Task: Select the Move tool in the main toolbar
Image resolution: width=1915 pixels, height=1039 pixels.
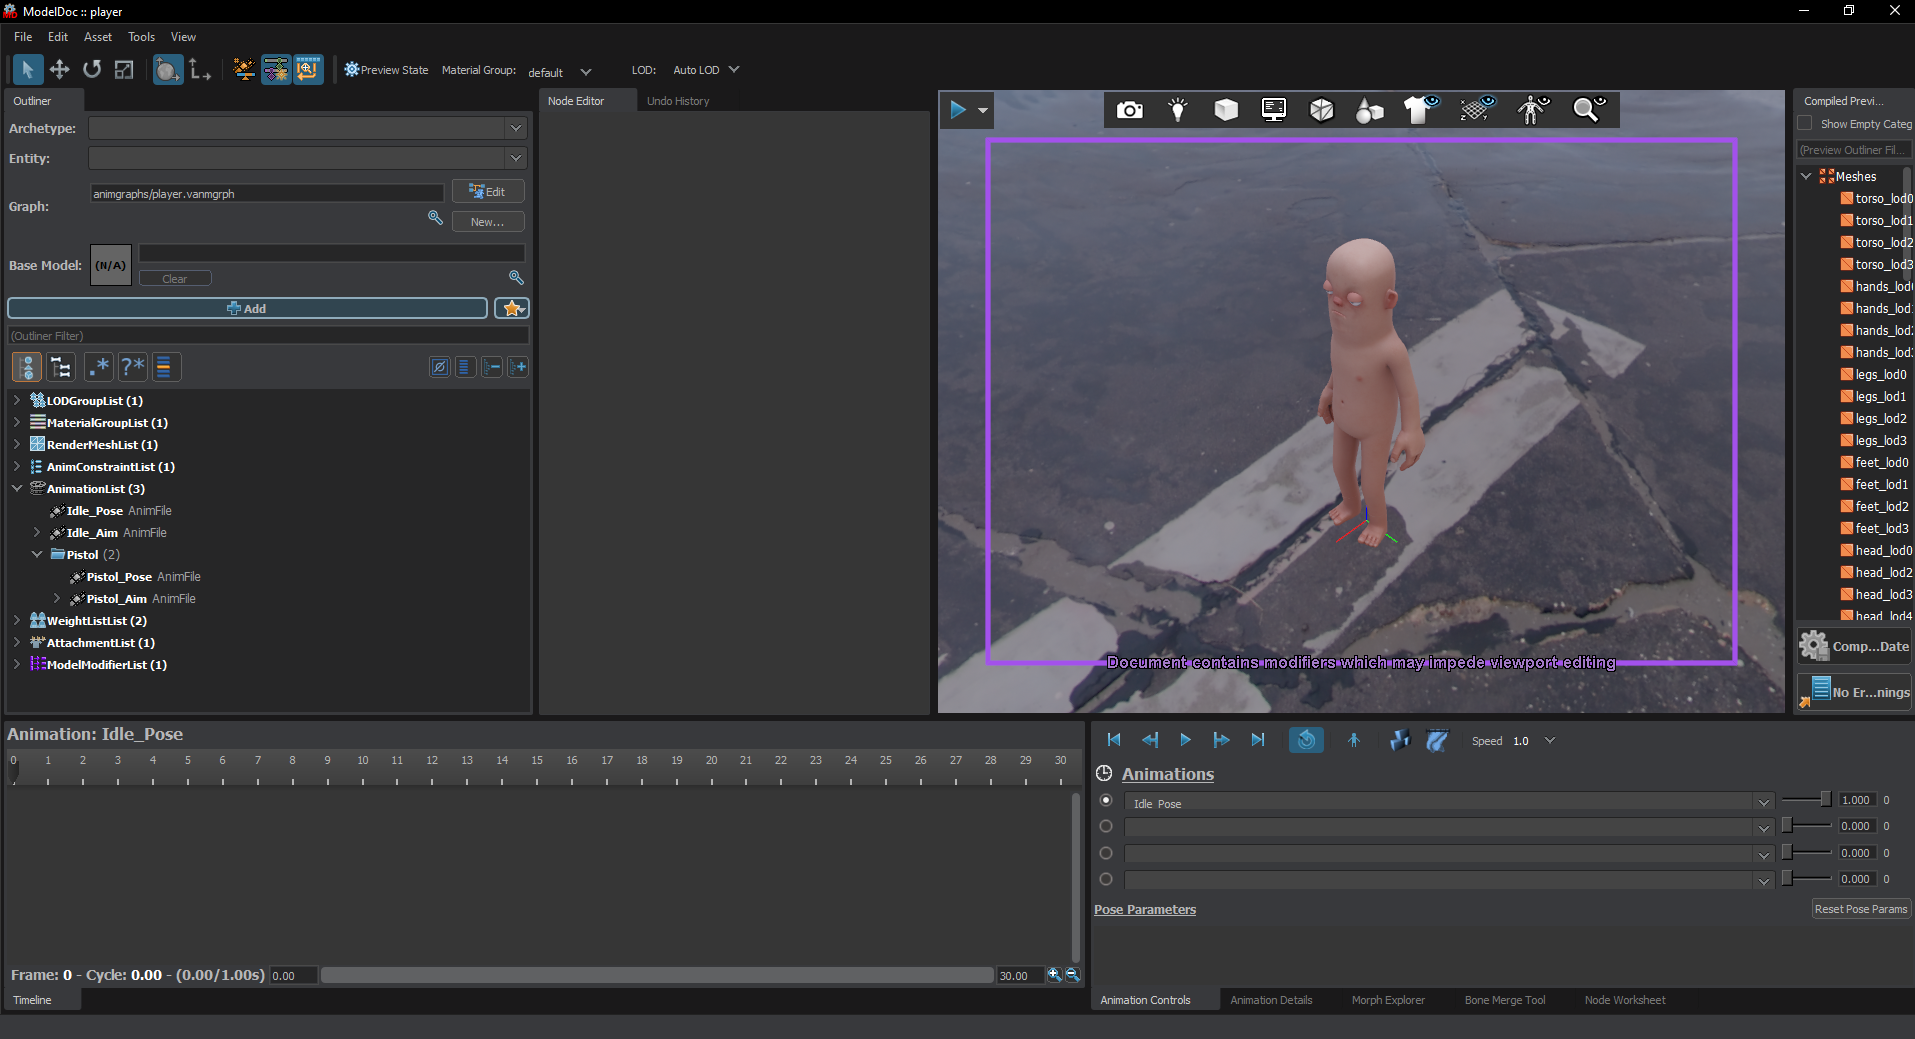Action: click(59, 69)
